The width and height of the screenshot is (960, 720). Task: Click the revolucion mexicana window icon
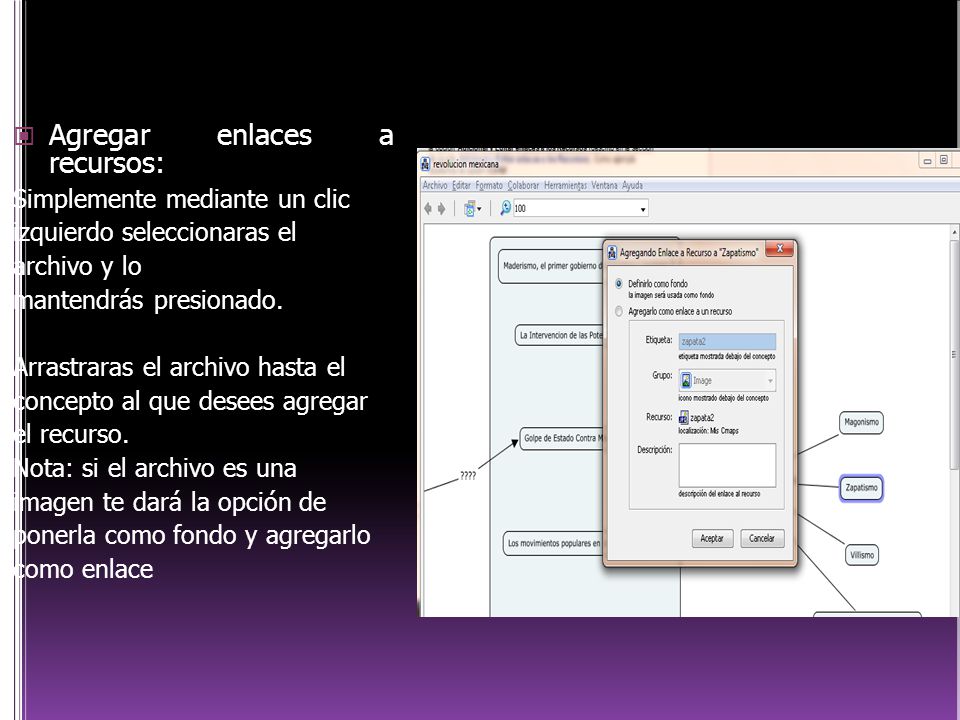point(426,164)
